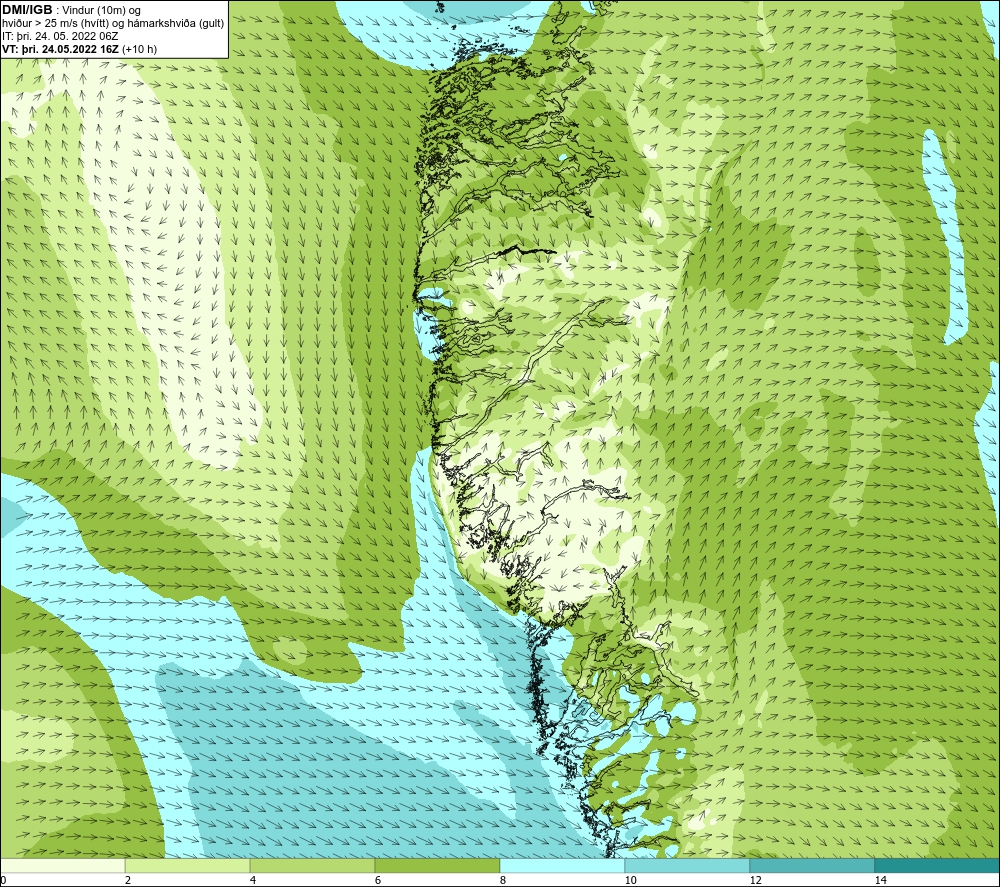Click the legend value label '14'
Image resolution: width=1000 pixels, height=887 pixels.
click(x=881, y=880)
